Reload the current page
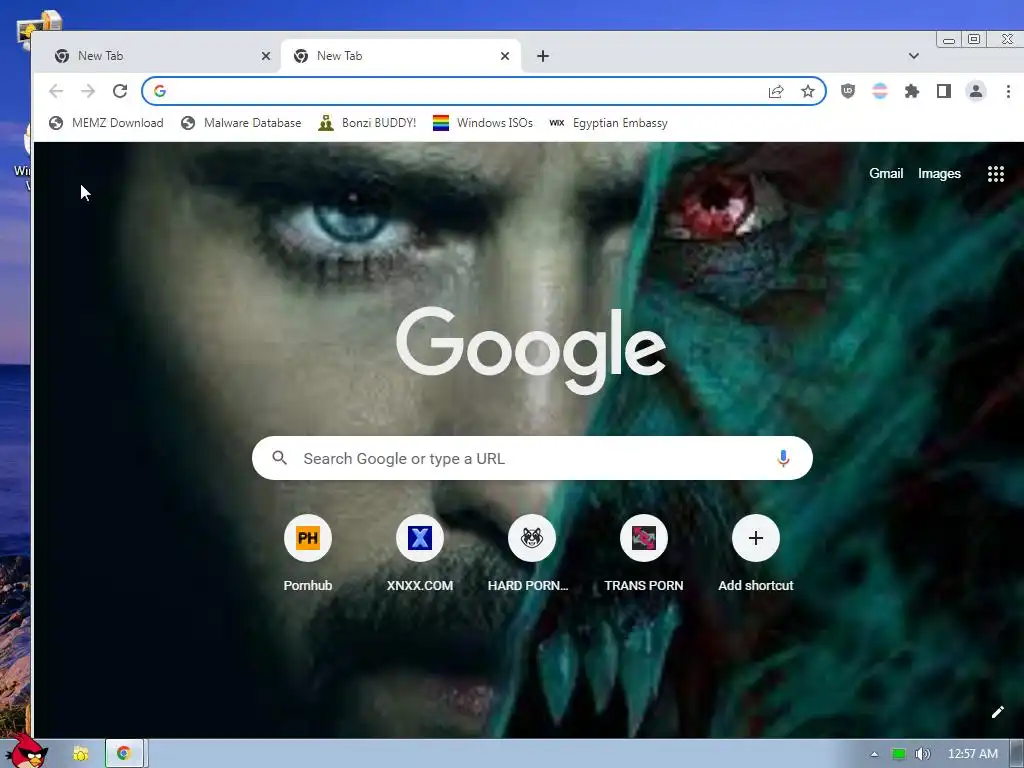The image size is (1024, 768). click(120, 91)
